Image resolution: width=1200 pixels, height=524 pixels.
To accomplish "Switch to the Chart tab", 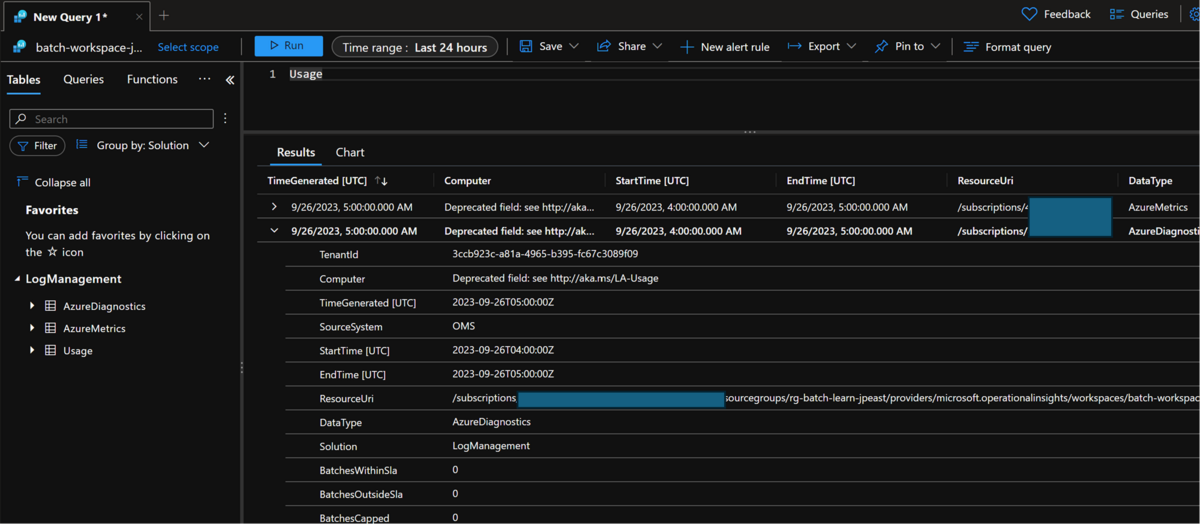I will 350,153.
